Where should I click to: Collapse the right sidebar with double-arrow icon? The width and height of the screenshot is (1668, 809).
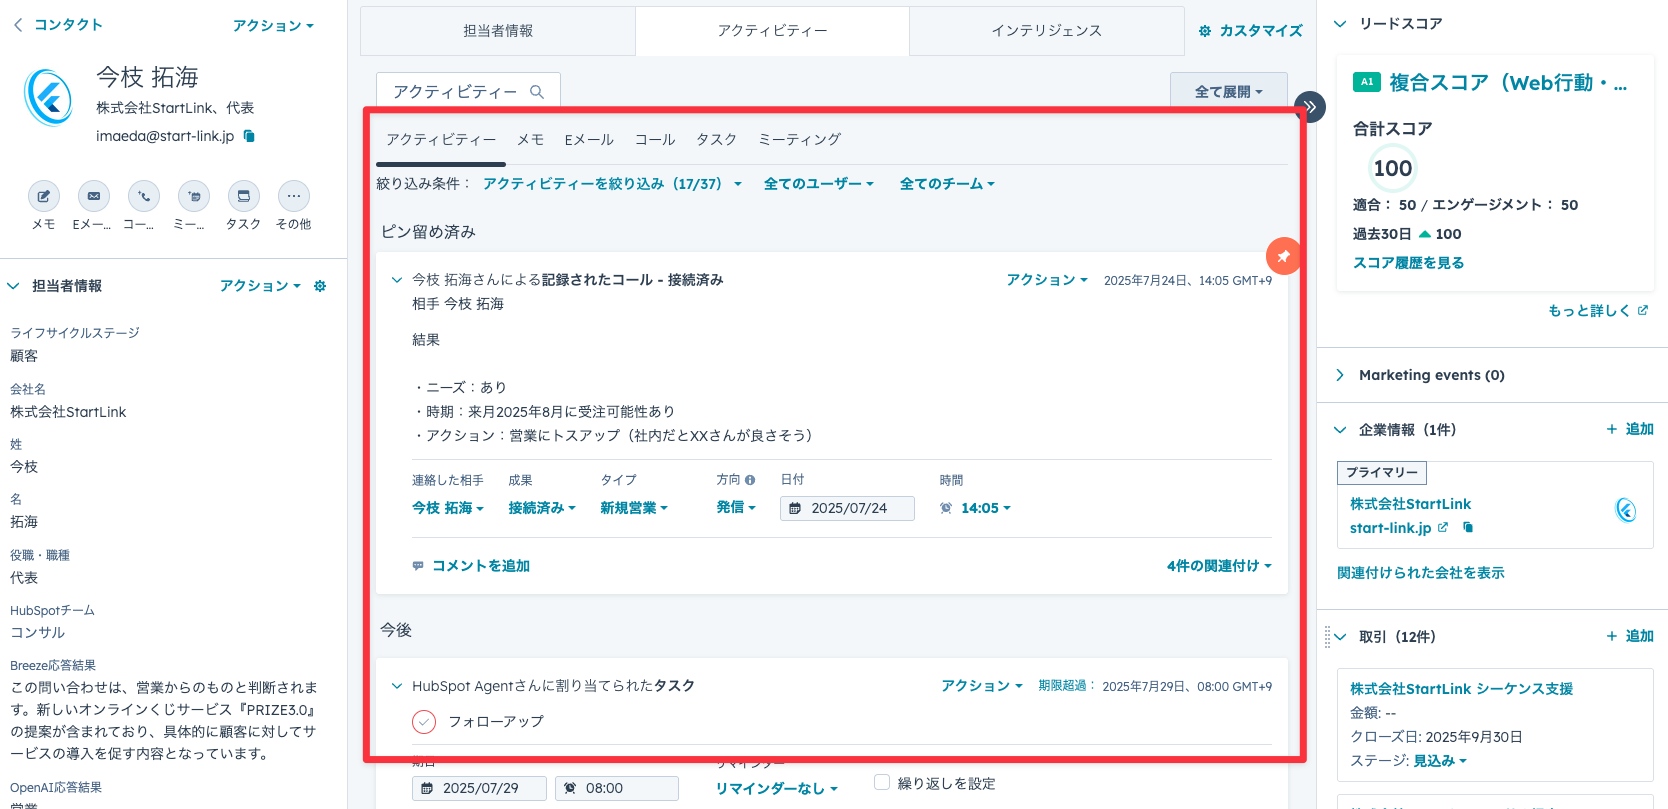click(x=1309, y=106)
